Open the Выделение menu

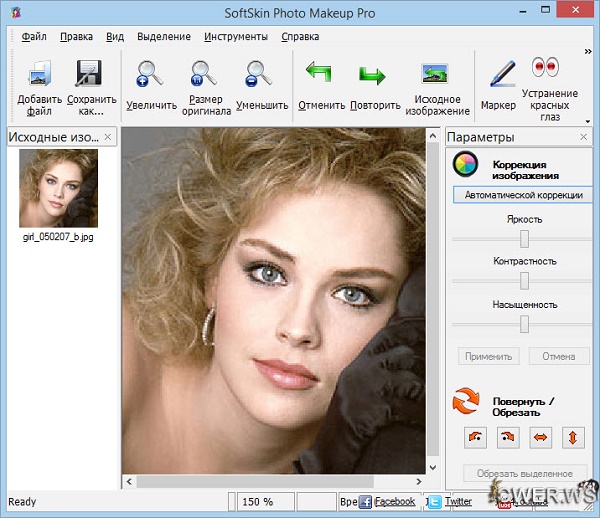coord(164,36)
